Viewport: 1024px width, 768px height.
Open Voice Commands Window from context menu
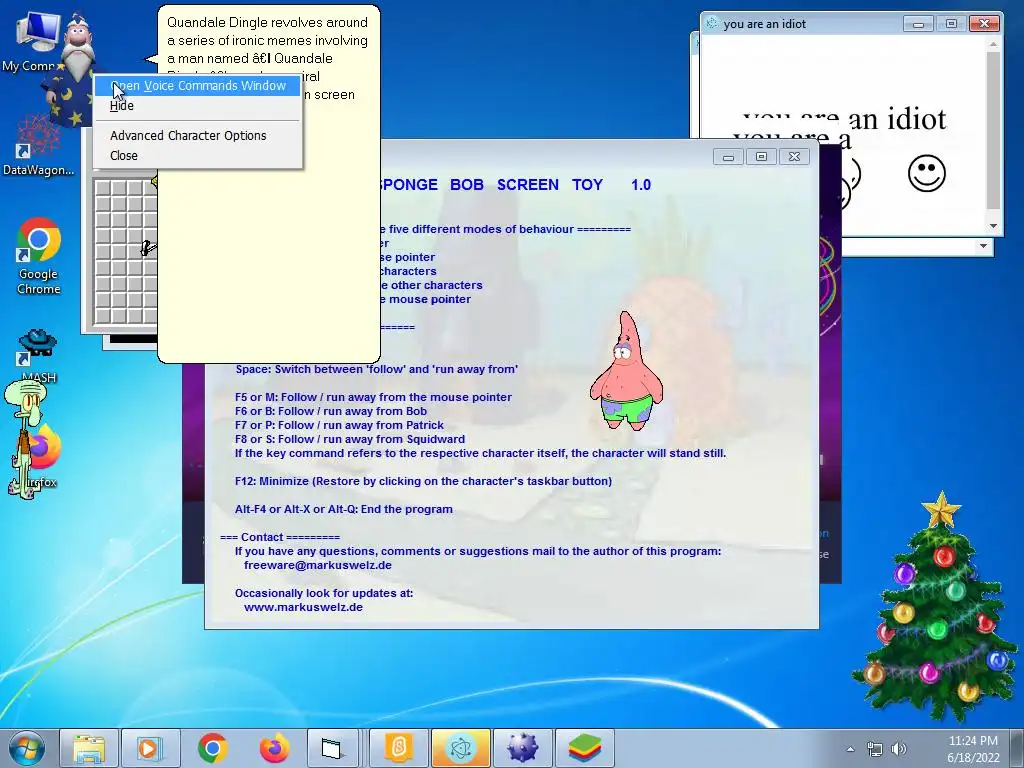point(197,86)
